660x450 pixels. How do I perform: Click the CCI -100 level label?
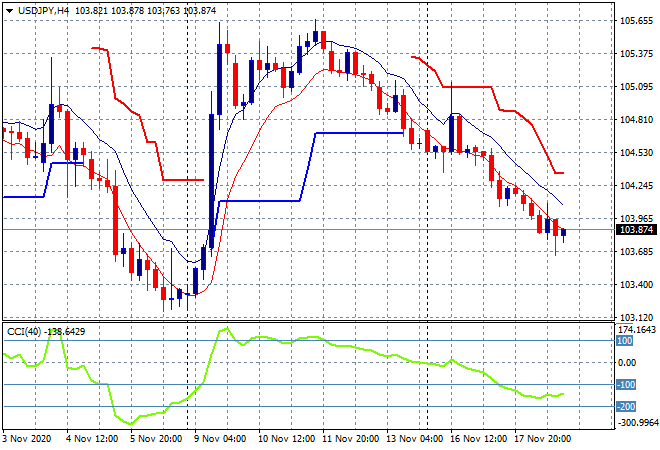click(626, 384)
